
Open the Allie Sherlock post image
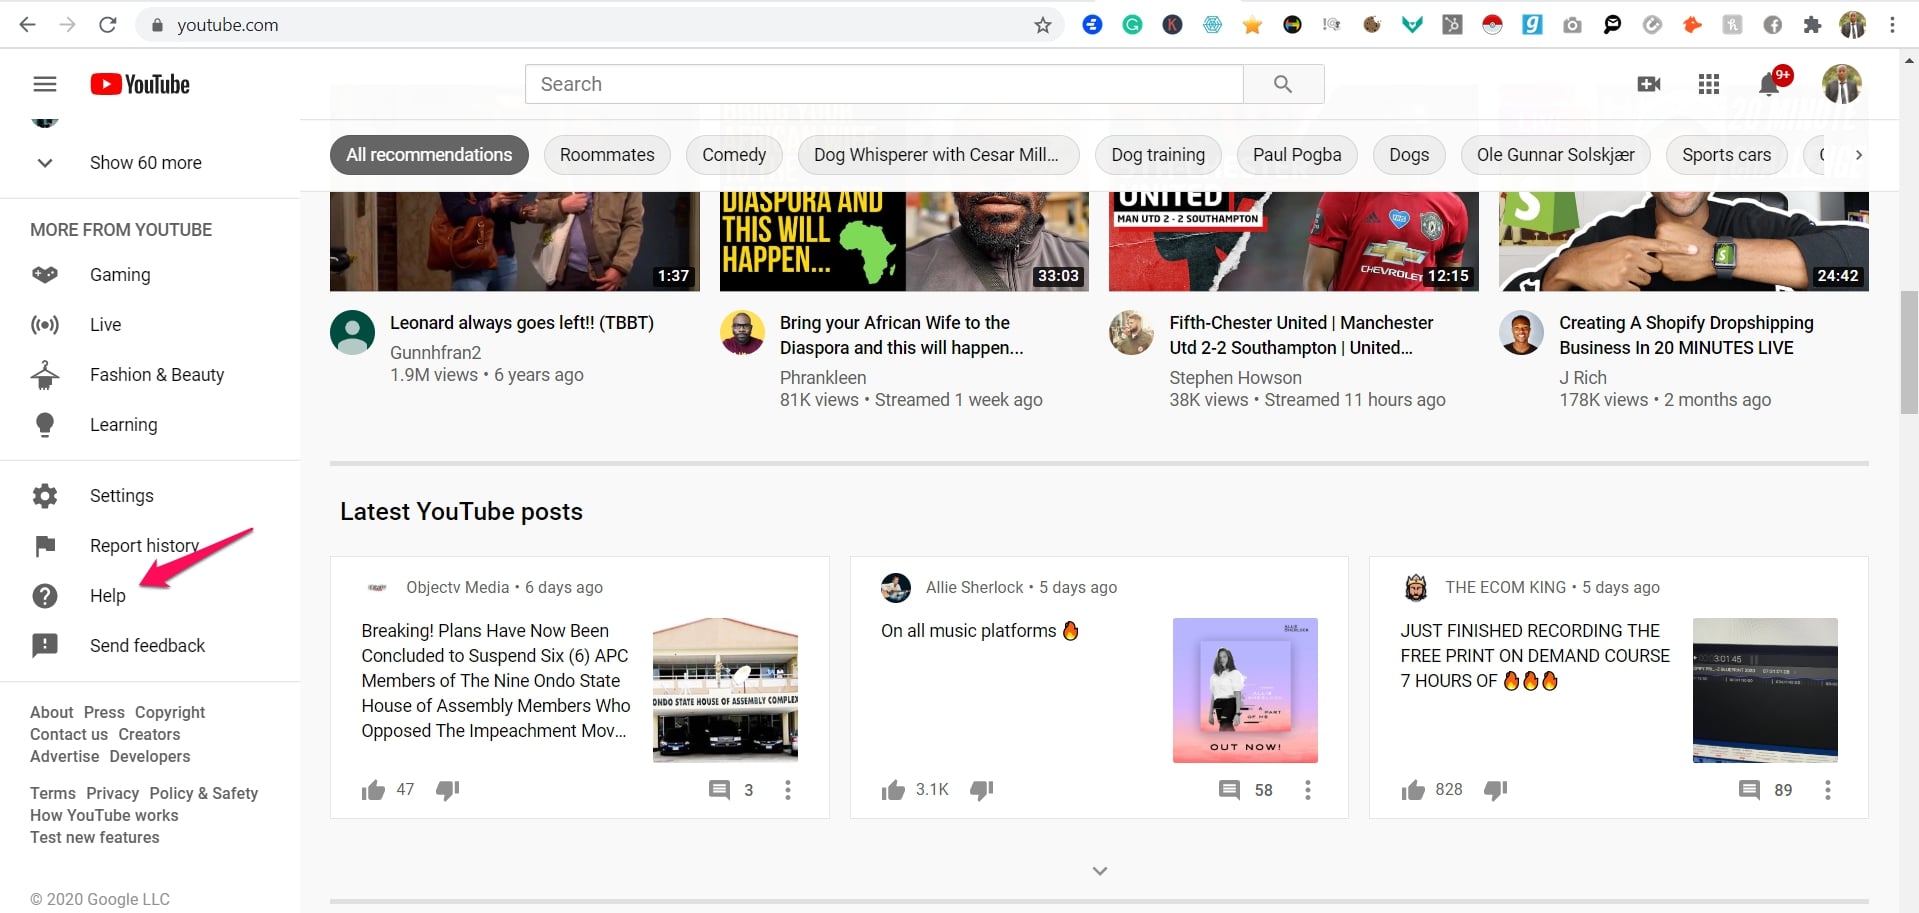[x=1245, y=690]
